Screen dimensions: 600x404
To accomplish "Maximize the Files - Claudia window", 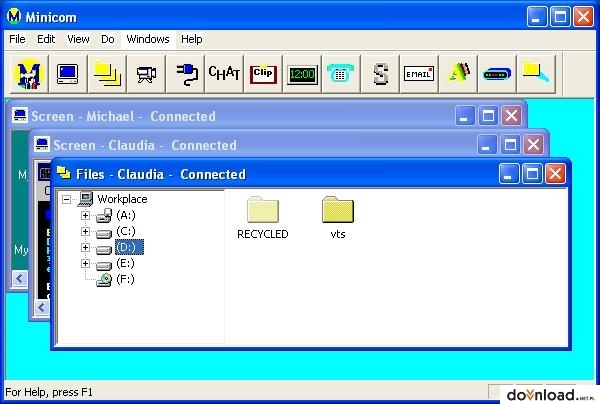I will pyautogui.click(x=532, y=174).
